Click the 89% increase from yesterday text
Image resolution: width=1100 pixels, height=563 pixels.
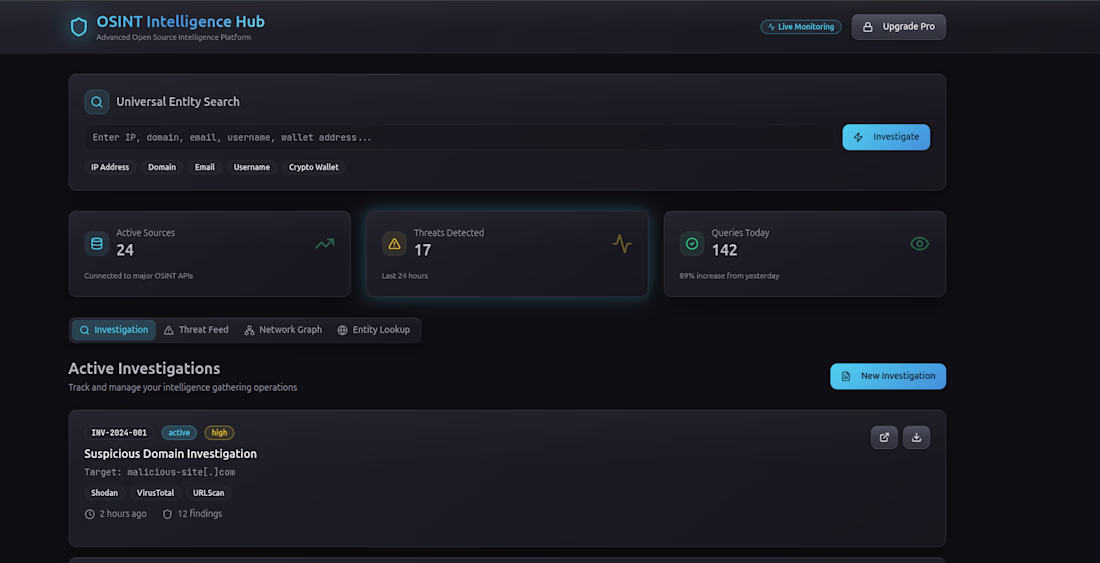point(729,276)
